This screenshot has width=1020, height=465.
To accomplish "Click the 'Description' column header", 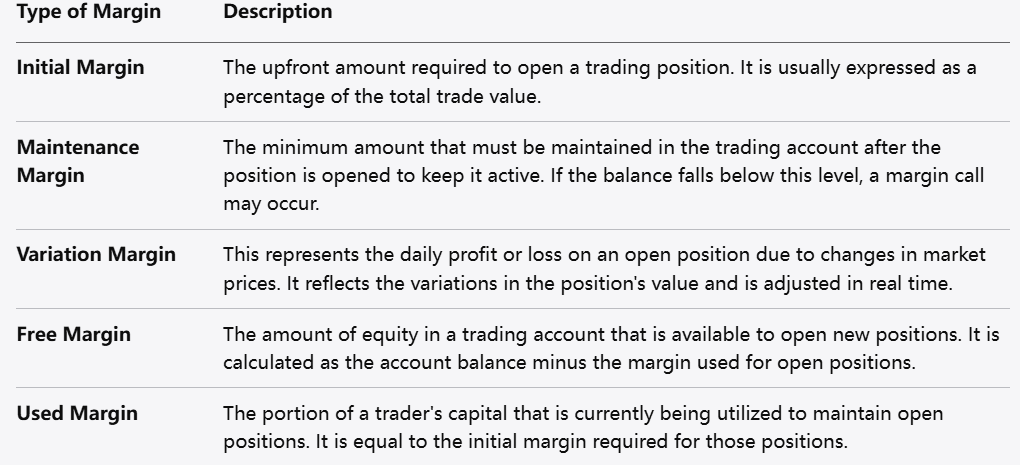I will [x=278, y=14].
